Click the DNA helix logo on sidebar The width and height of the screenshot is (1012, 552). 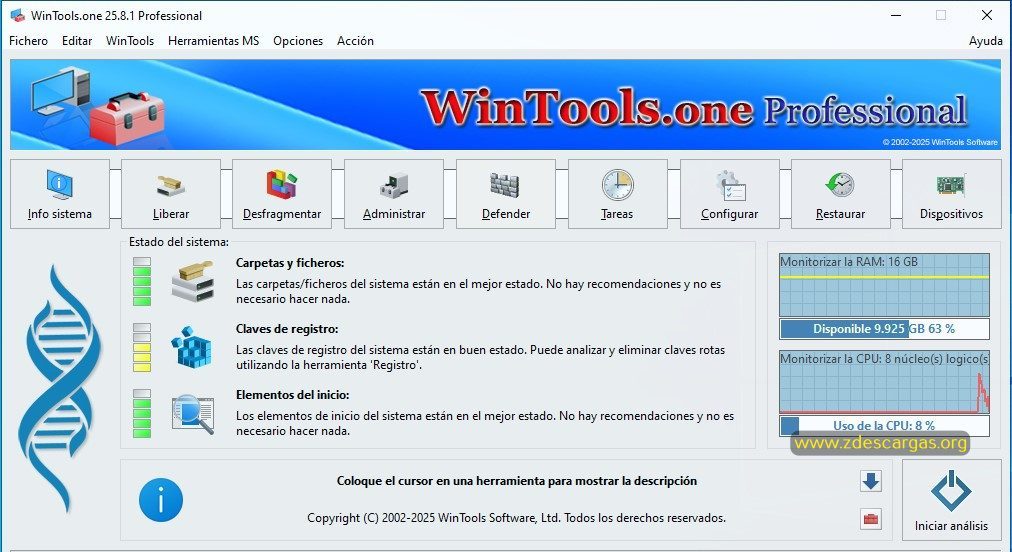pyautogui.click(x=60, y=387)
